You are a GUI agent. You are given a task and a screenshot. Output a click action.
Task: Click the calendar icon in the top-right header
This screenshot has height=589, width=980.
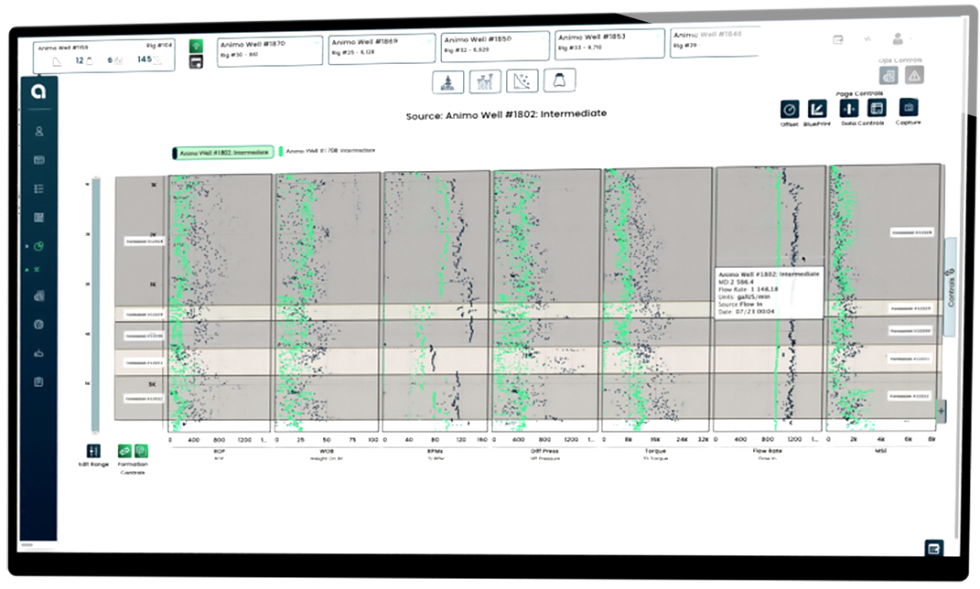(838, 39)
